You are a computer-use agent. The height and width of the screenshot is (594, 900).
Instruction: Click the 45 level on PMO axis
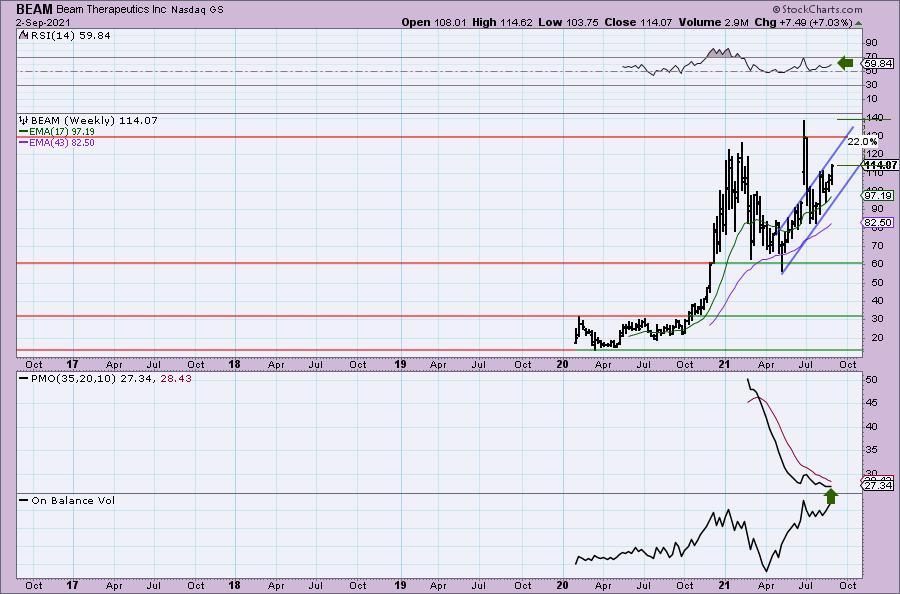(871, 403)
